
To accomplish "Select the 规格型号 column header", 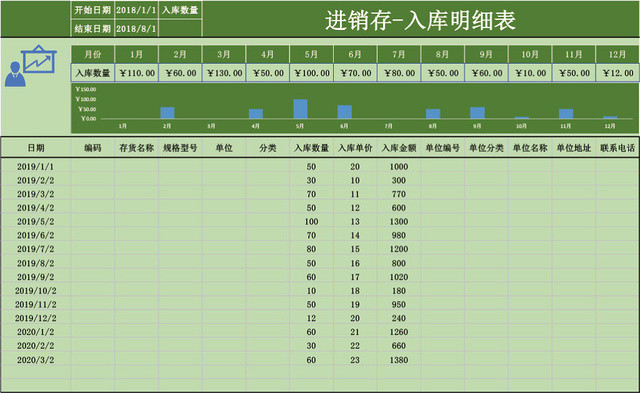I will (x=180, y=148).
